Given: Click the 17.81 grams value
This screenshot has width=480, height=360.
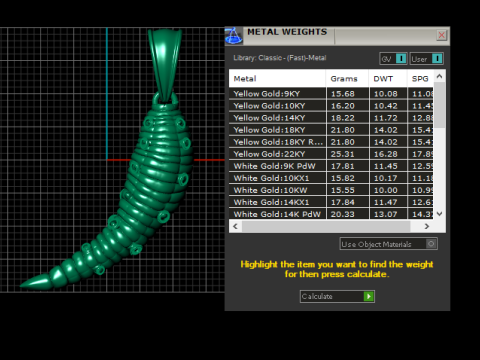Looking at the screenshot, I should coord(343,166).
